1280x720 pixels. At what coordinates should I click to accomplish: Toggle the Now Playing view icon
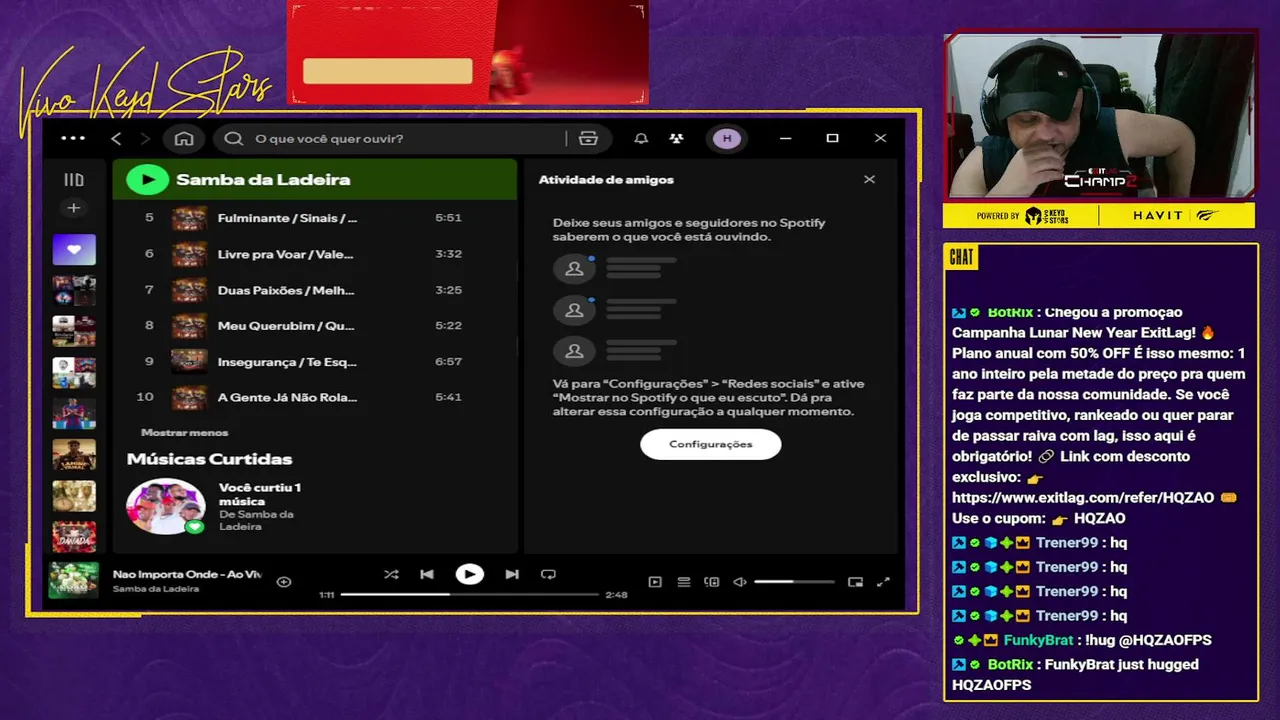point(655,581)
